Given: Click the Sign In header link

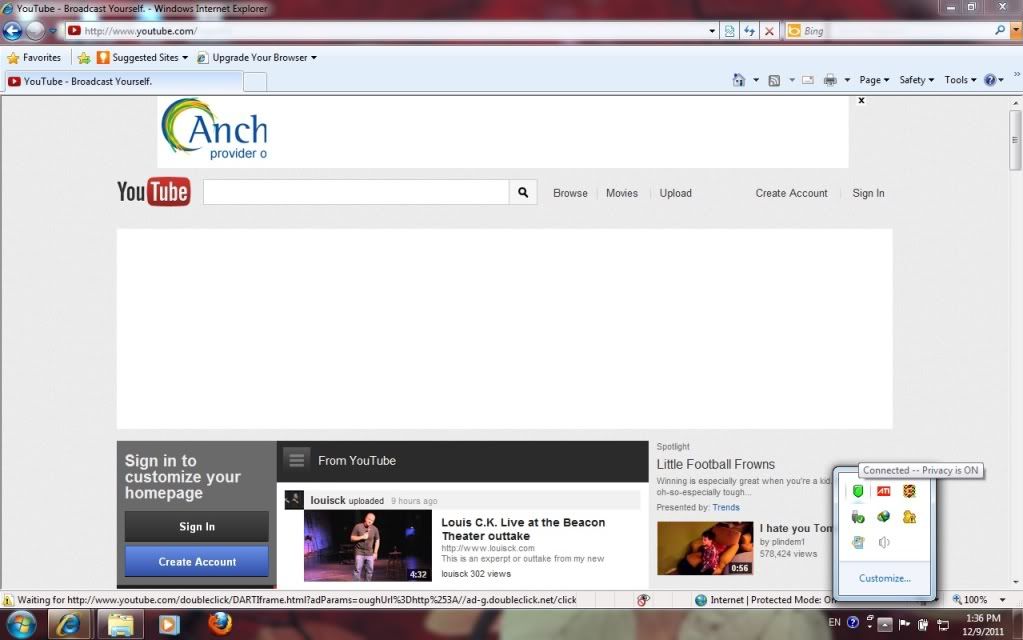Looking at the screenshot, I should click(x=868, y=193).
